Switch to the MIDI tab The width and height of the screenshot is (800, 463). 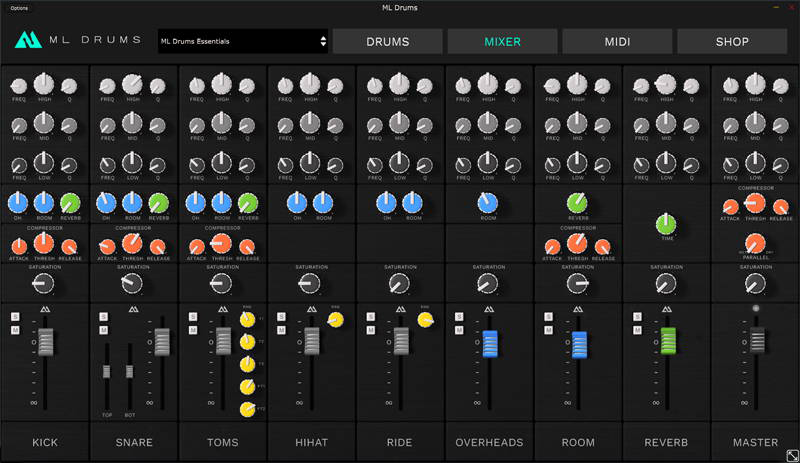point(617,41)
